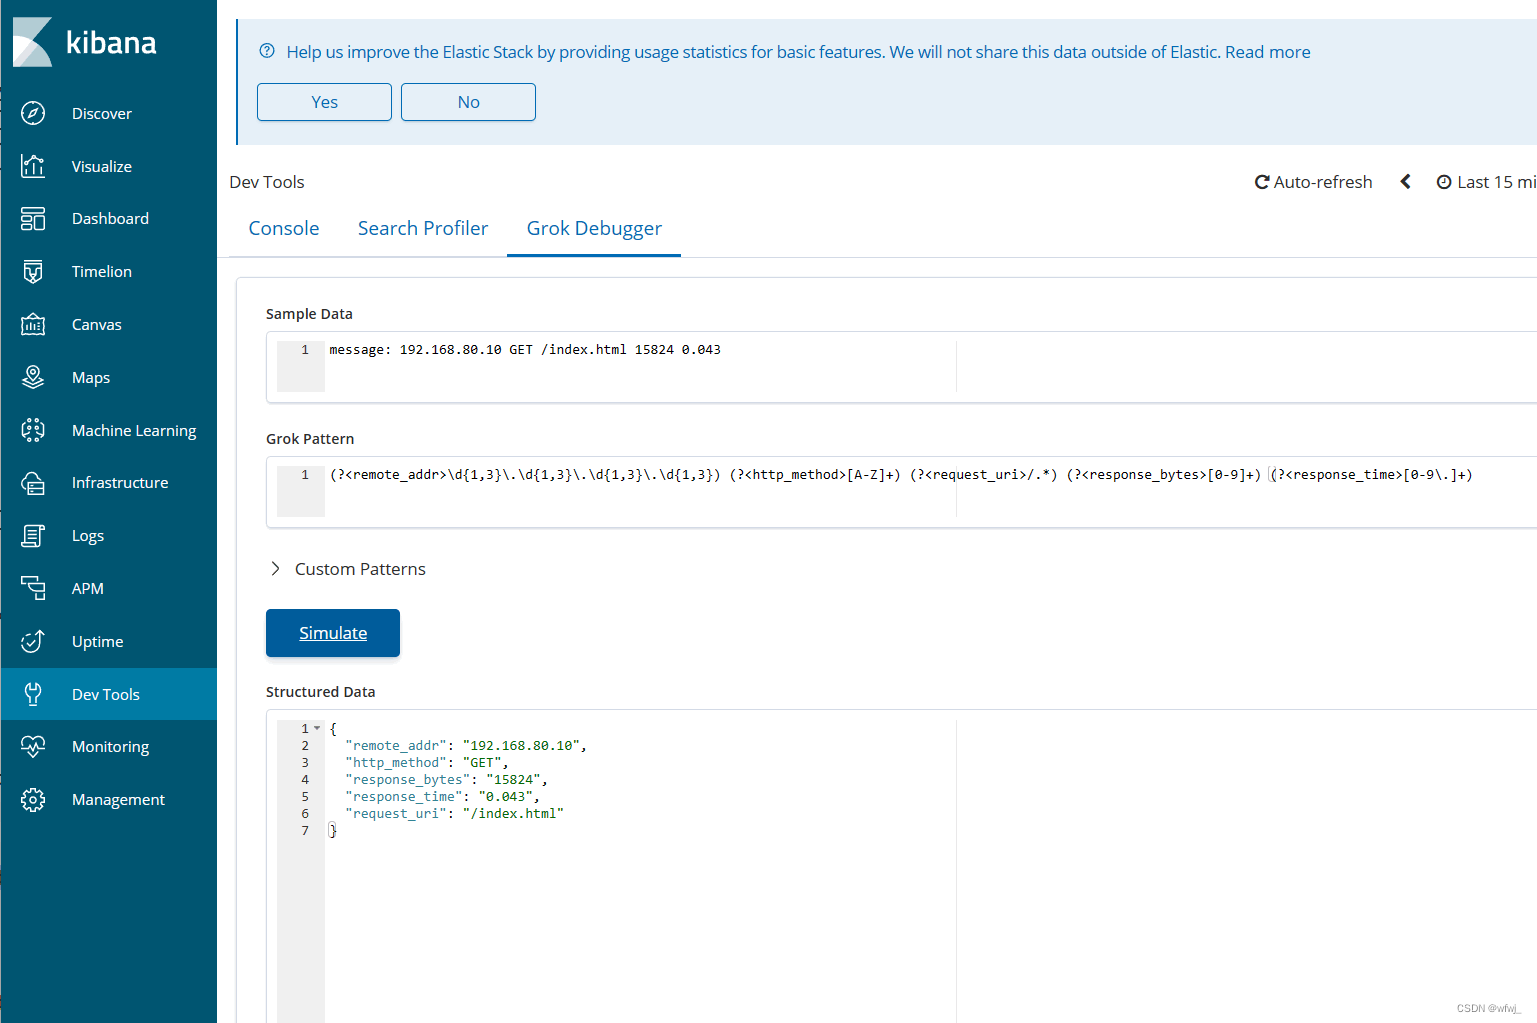Open Visualize chart icon
Viewport: 1537px width, 1023px height.
point(33,166)
